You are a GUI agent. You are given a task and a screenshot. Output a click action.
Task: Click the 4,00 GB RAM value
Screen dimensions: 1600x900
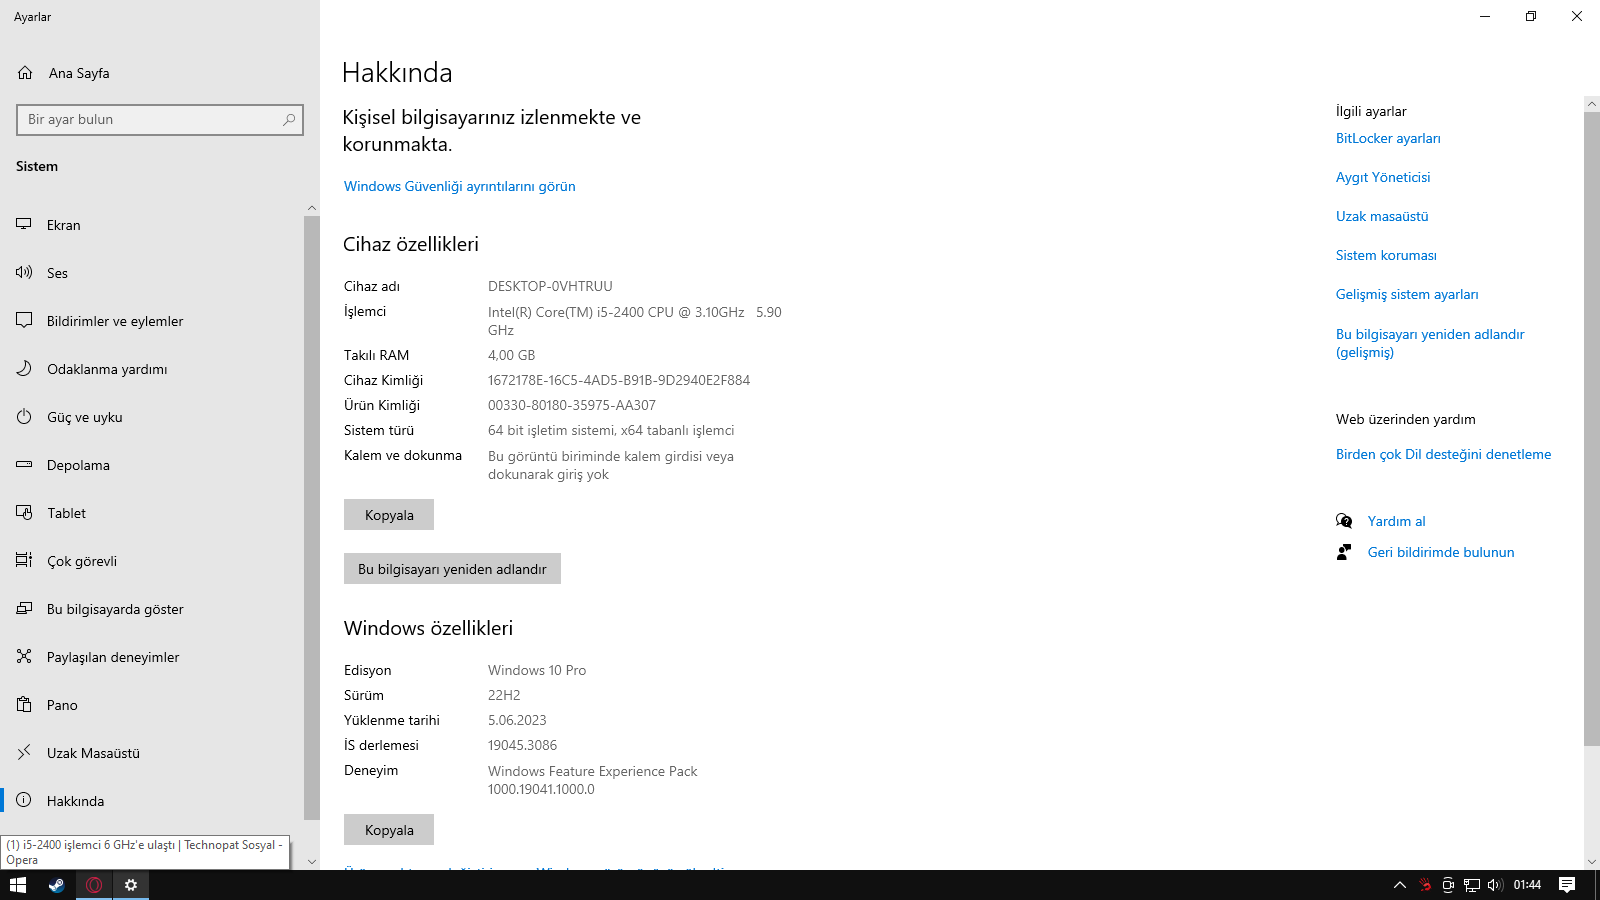click(x=512, y=356)
